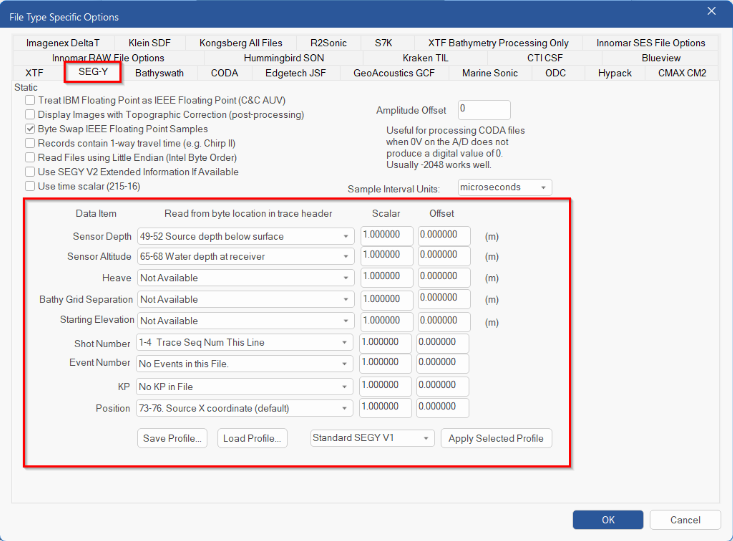Open the Marine Sonic tab

pyautogui.click(x=490, y=73)
